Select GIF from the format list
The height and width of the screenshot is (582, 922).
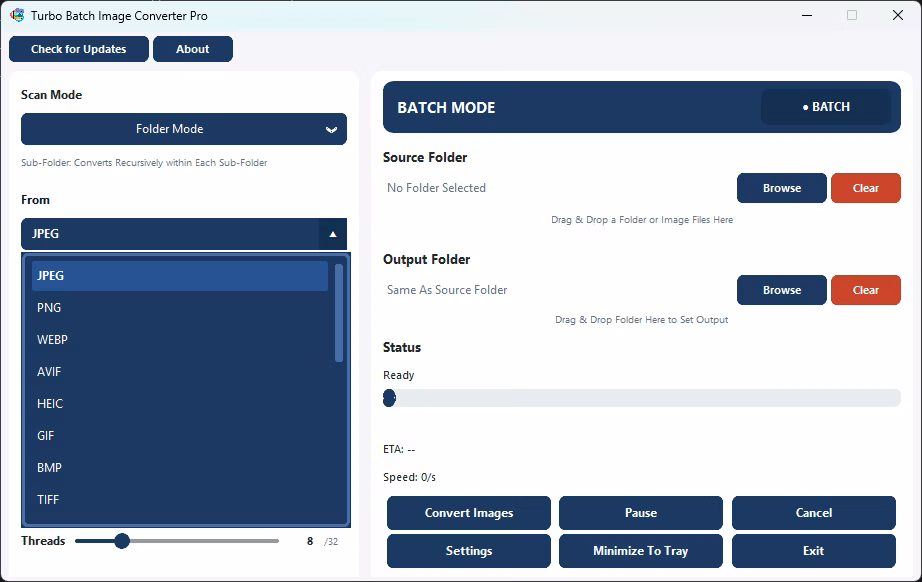click(x=180, y=436)
